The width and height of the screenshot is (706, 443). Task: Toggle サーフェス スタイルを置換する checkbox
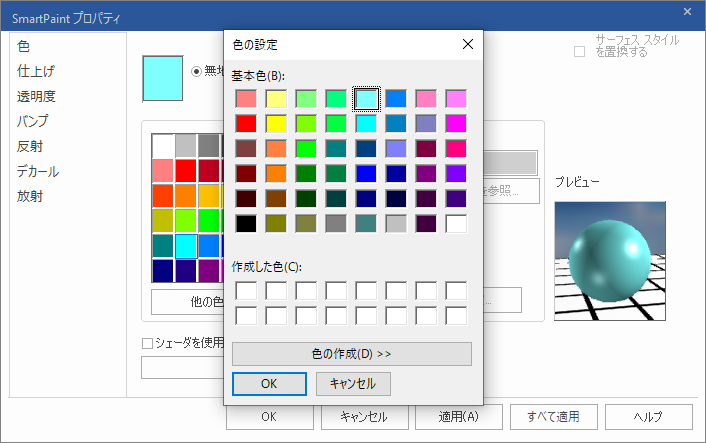coord(579,51)
